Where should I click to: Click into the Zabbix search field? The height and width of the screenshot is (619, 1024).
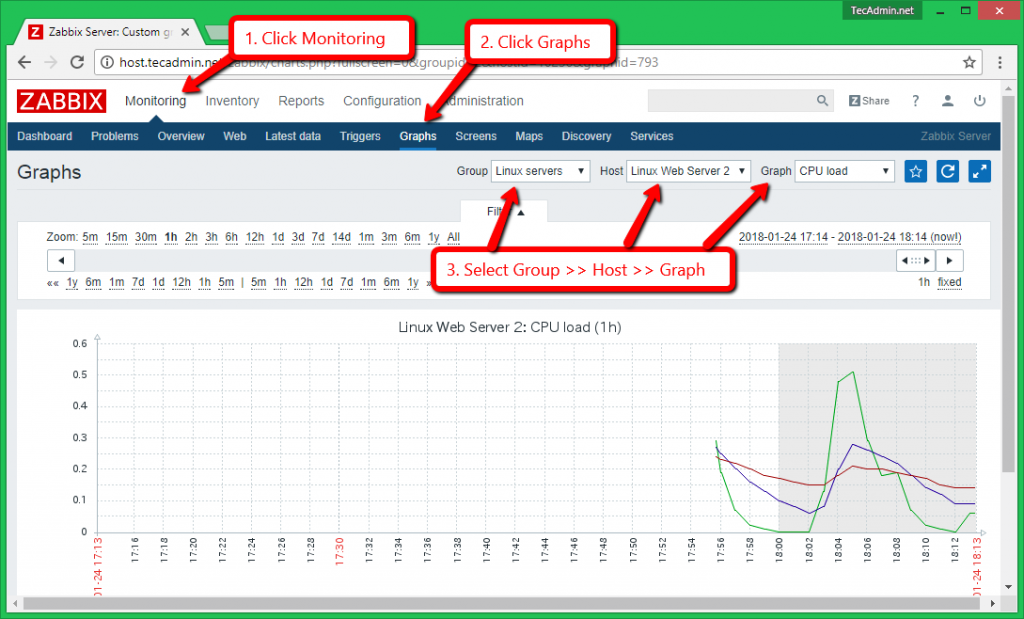click(730, 101)
